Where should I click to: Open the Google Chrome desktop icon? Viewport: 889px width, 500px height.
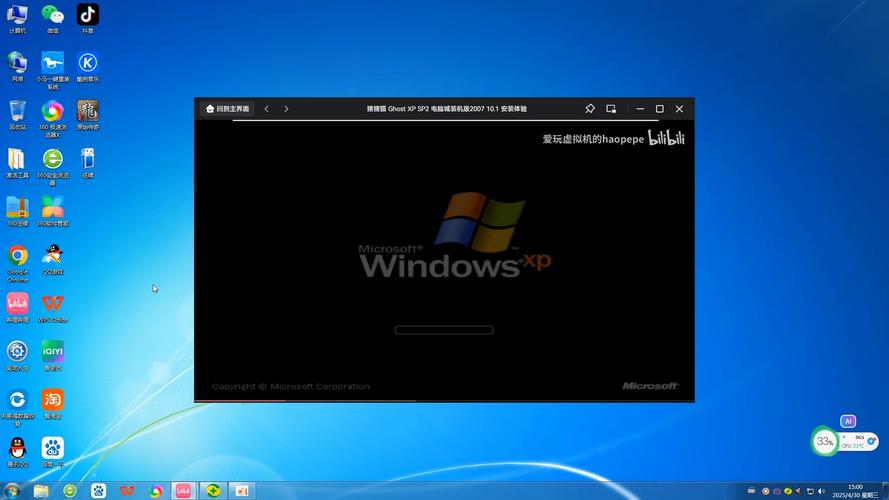click(18, 263)
